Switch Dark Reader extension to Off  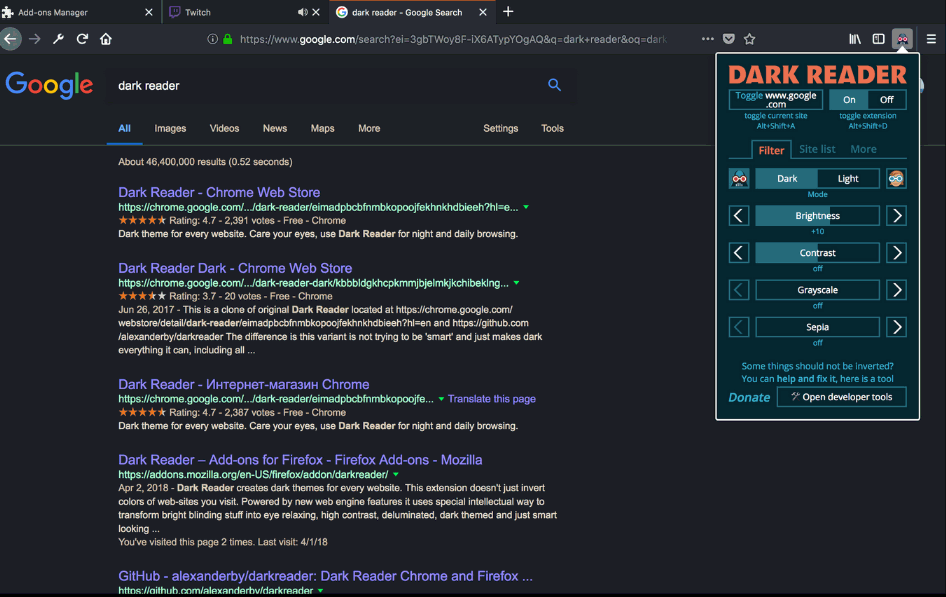click(x=887, y=100)
